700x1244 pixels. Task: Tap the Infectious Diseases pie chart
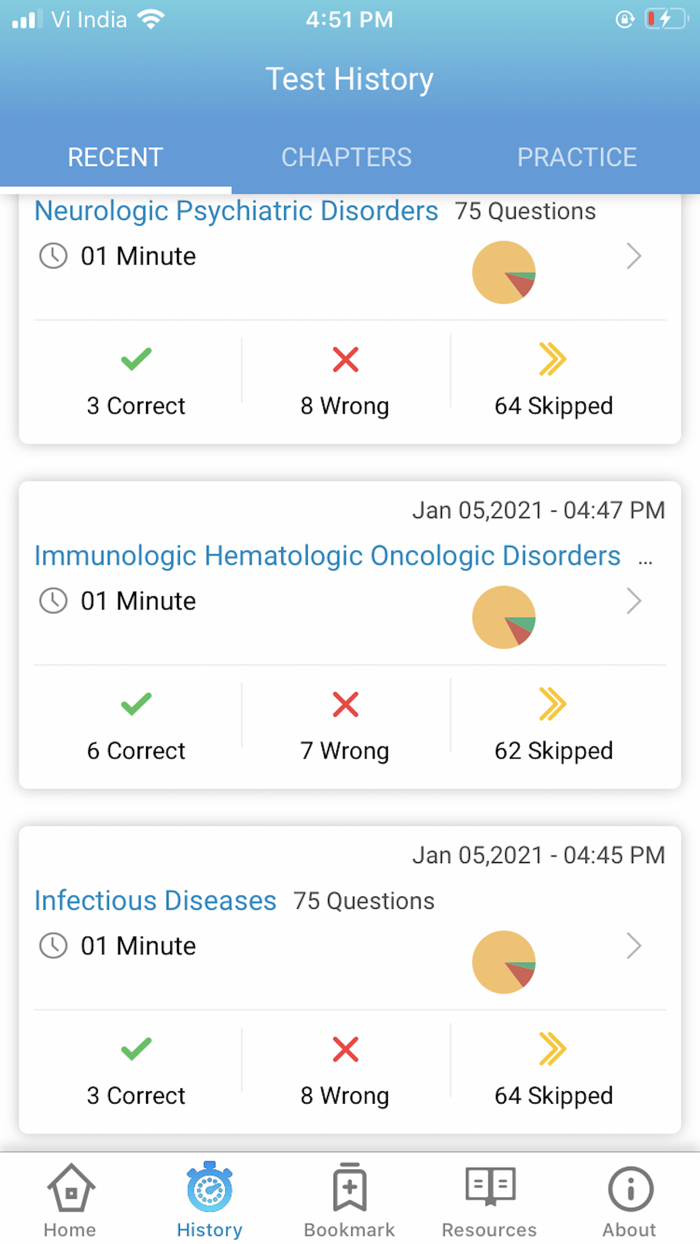pyautogui.click(x=504, y=962)
